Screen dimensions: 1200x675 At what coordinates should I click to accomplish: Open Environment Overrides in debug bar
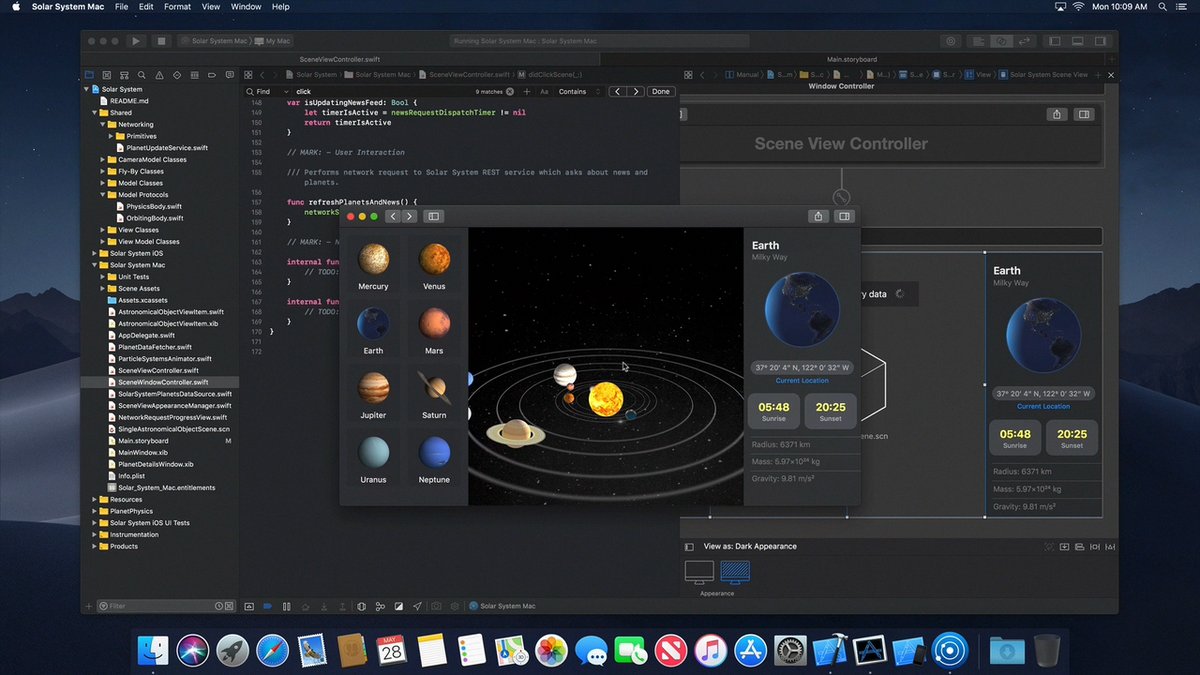click(399, 605)
